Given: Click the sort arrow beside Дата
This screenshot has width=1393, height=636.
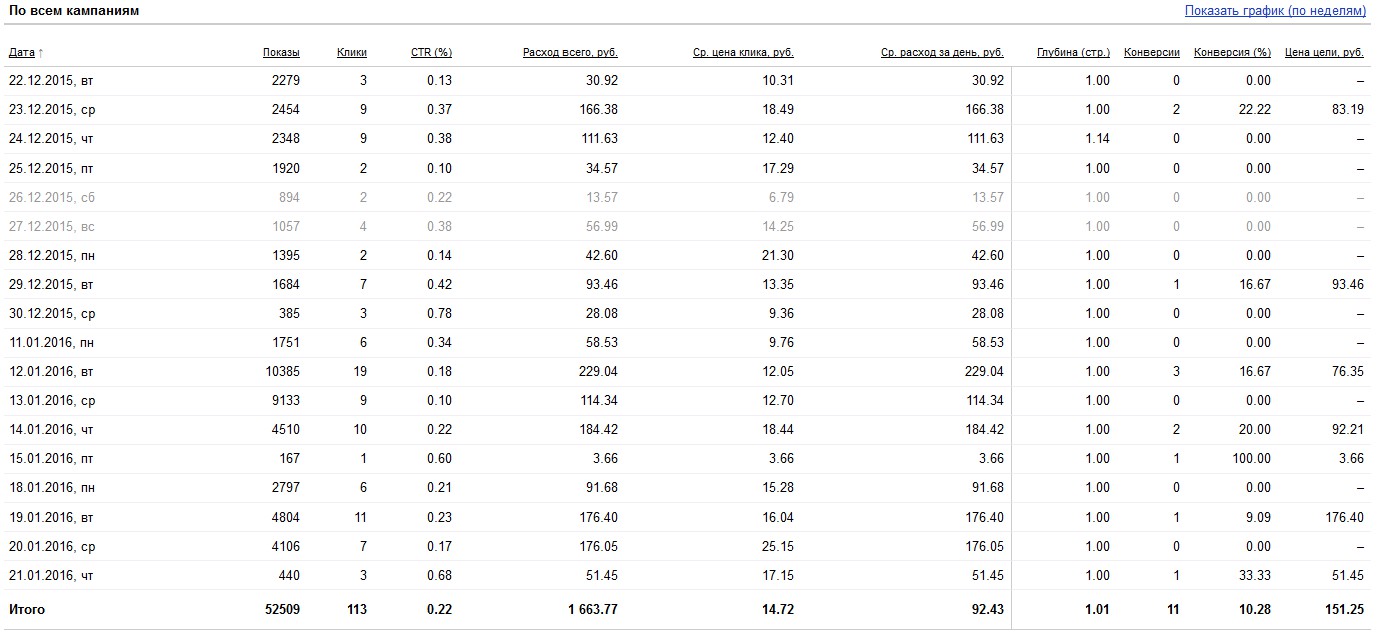Looking at the screenshot, I should (41, 52).
